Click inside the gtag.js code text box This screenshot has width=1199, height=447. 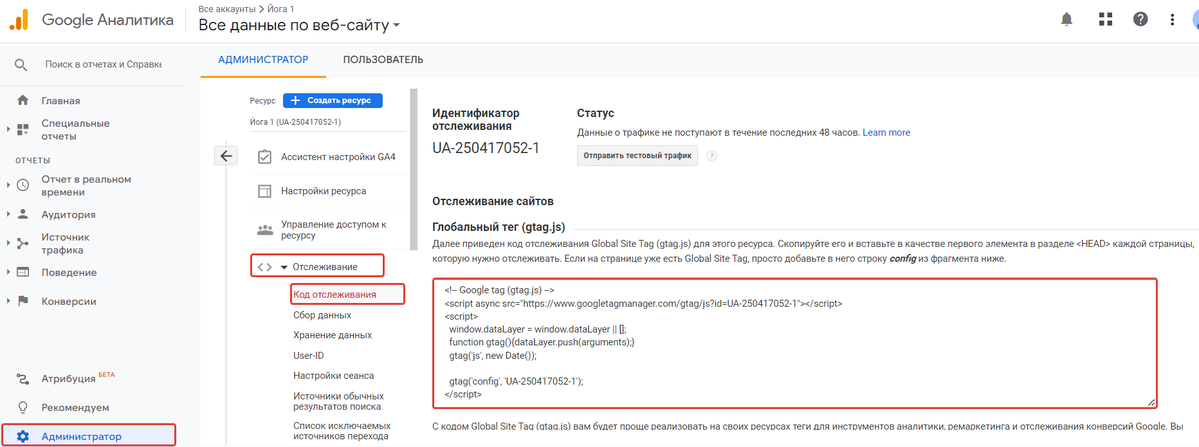(x=794, y=343)
